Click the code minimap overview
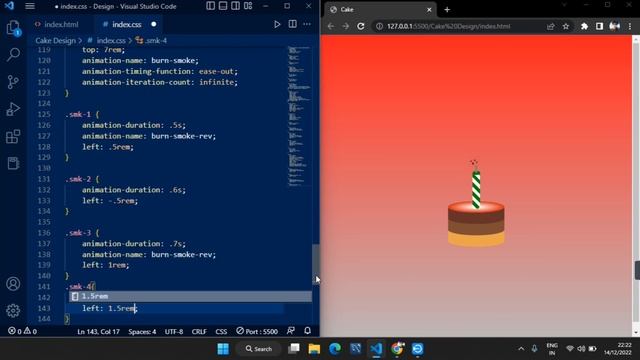Image resolution: width=640 pixels, height=360 pixels. [x=299, y=116]
